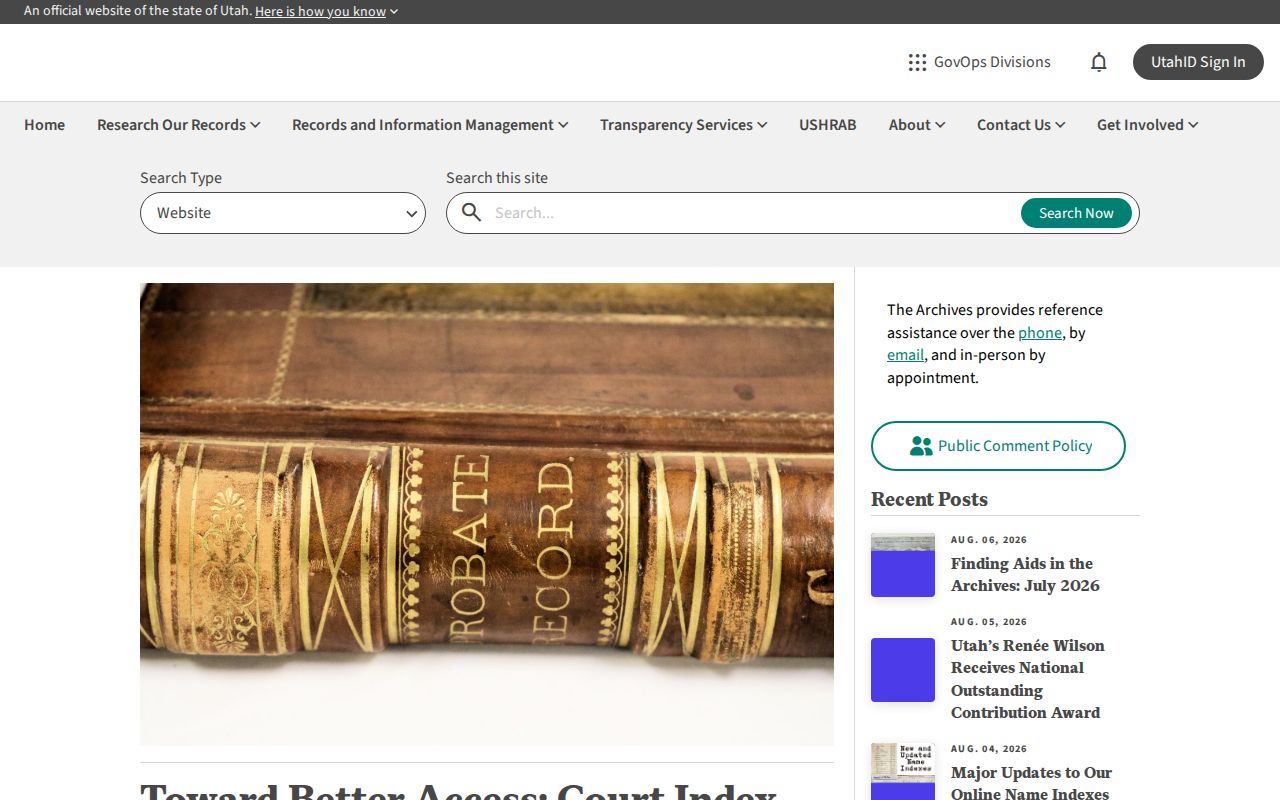Open Renée Wilson award post title
Image resolution: width=1280 pixels, height=800 pixels.
(1028, 679)
